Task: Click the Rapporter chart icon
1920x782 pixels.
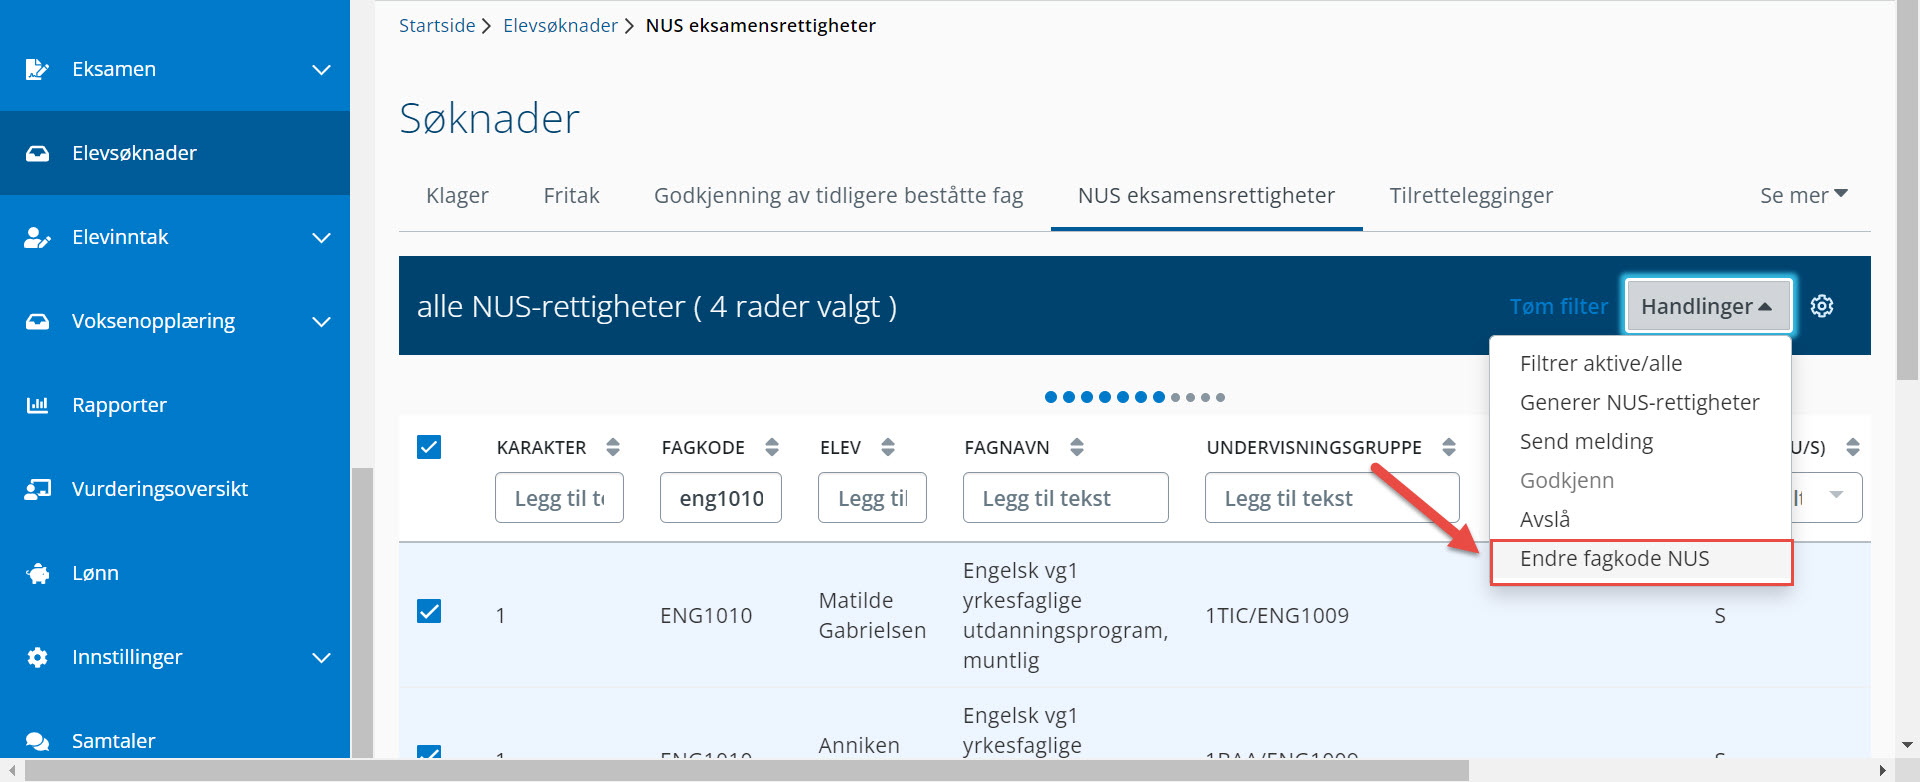Action: click(37, 405)
